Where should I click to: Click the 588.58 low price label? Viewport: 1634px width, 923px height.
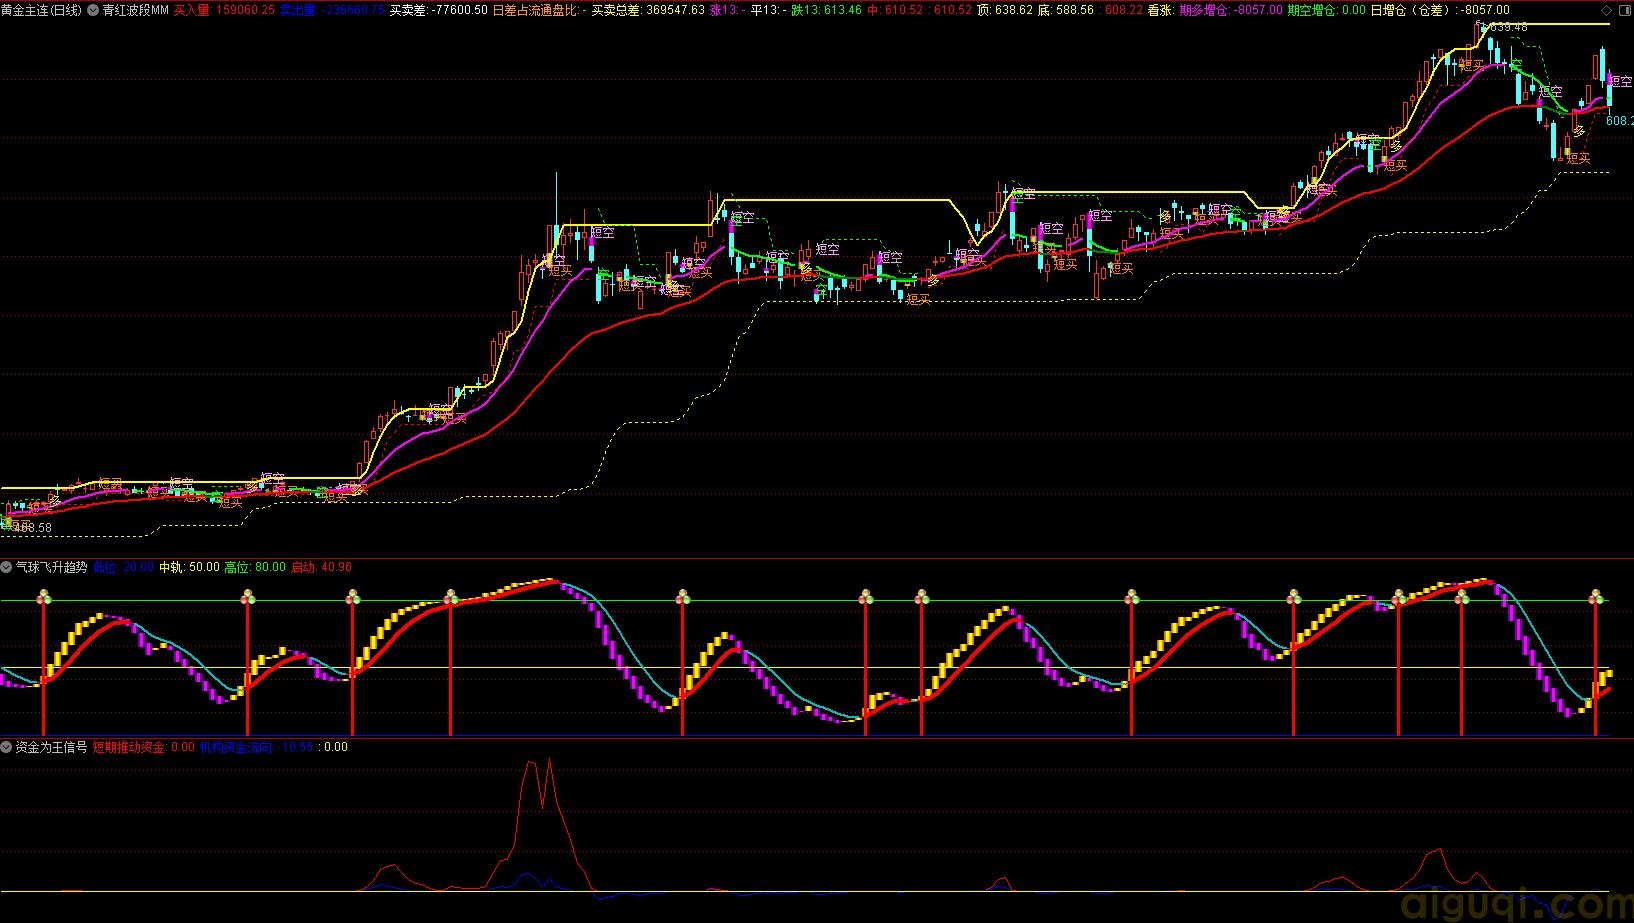(x=33, y=528)
